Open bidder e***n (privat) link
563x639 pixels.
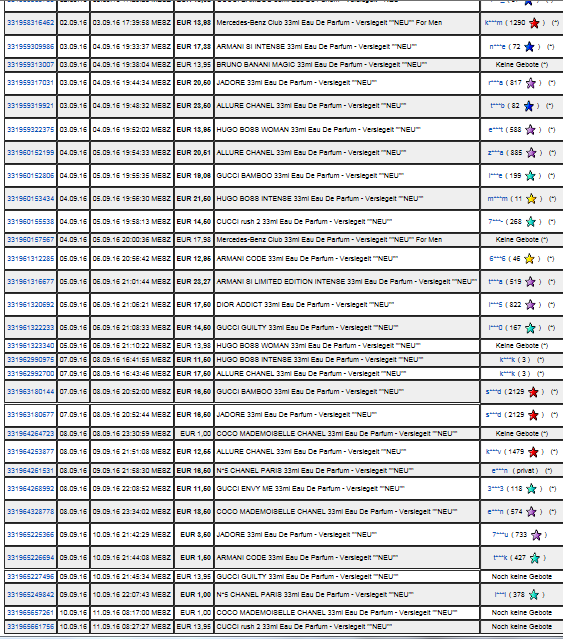(499, 471)
